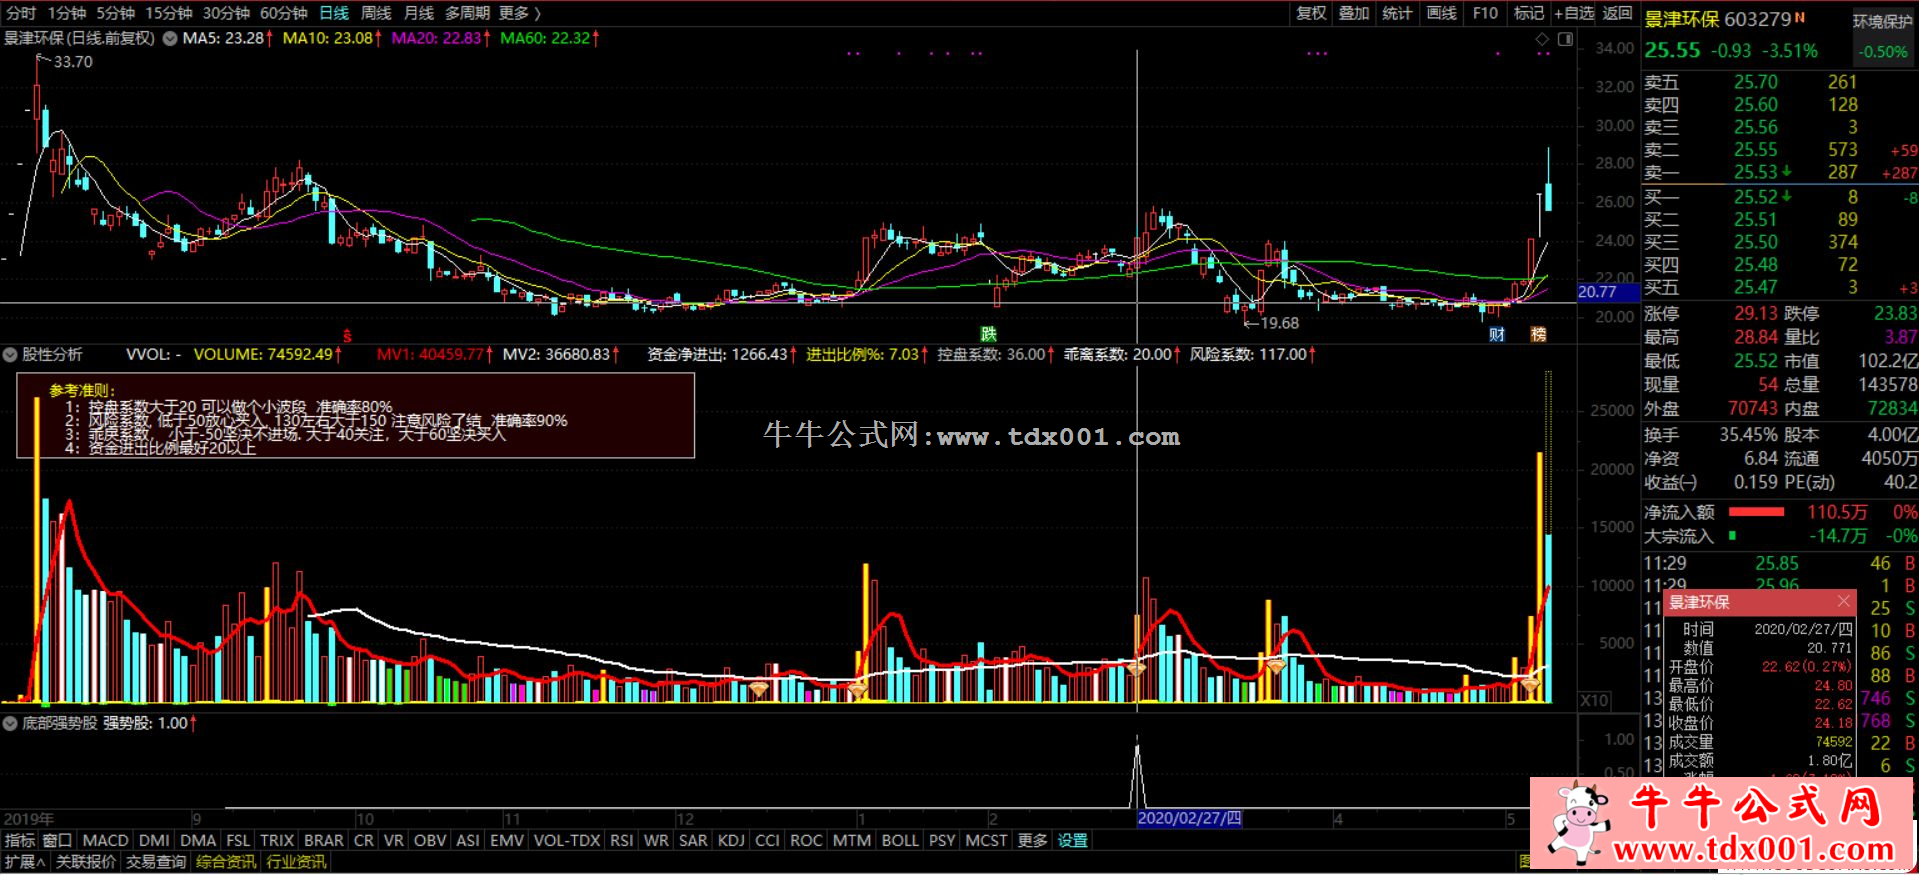Image resolution: width=1919 pixels, height=875 pixels.
Task: Apply the KDJ indicator
Action: 731,840
